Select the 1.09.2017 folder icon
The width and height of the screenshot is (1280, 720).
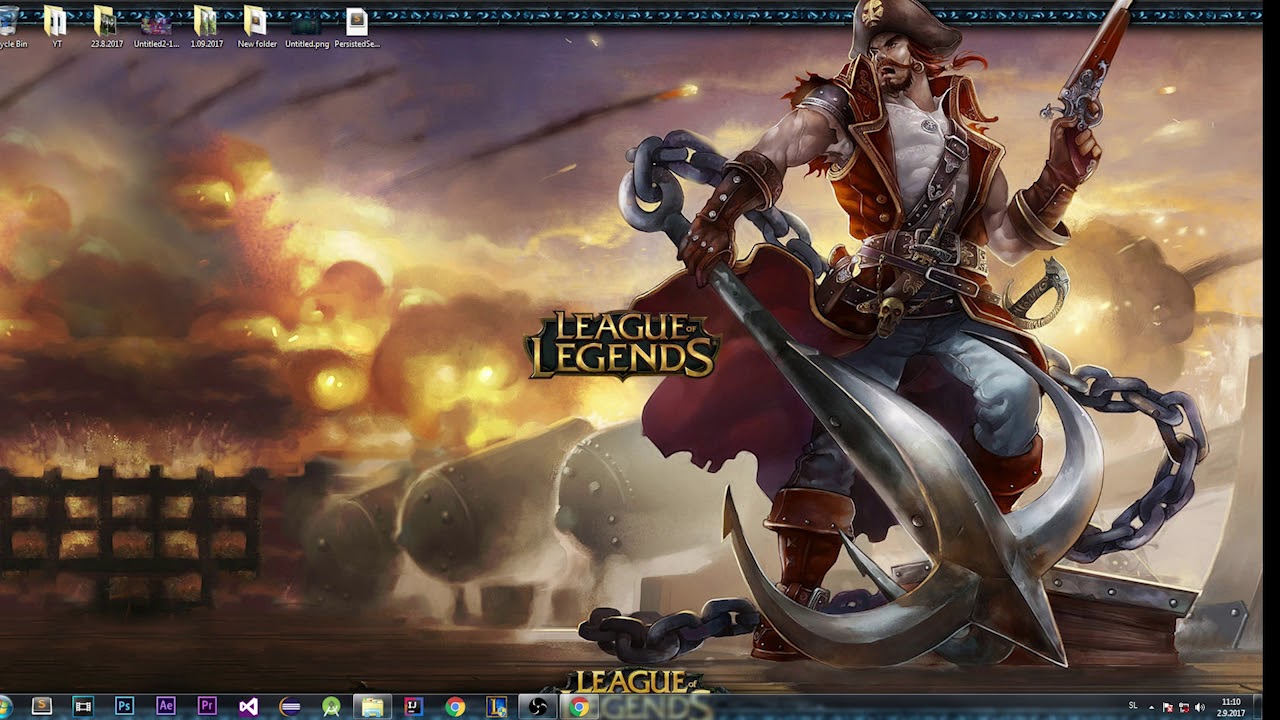click(206, 27)
